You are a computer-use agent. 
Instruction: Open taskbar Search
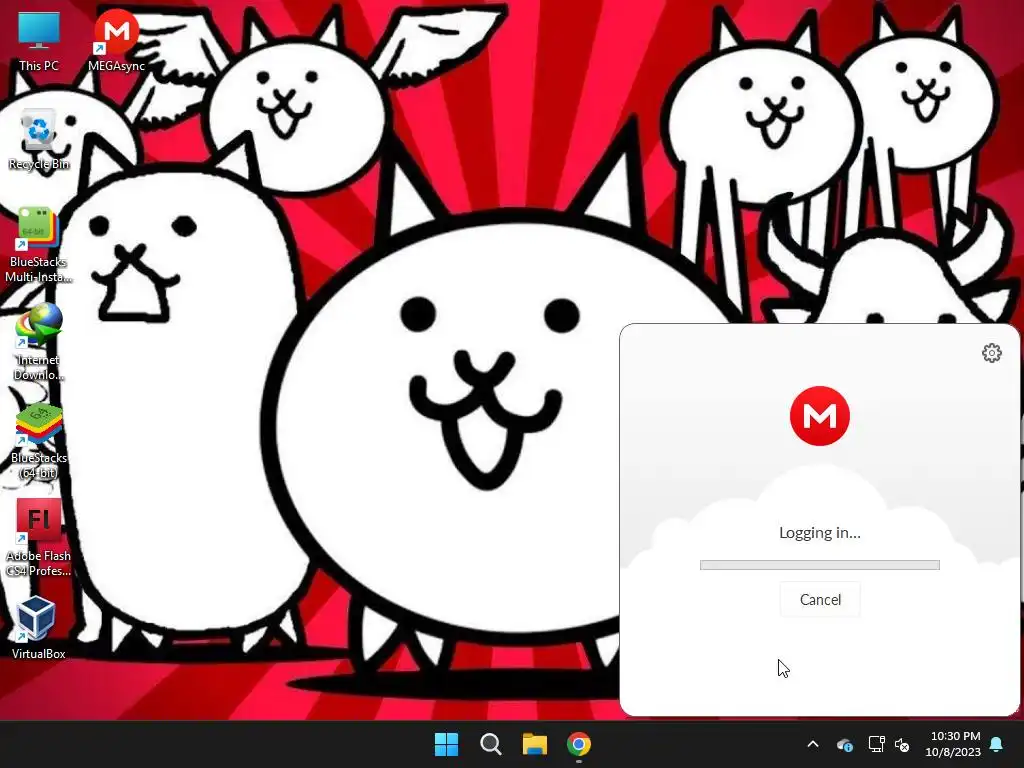click(490, 744)
